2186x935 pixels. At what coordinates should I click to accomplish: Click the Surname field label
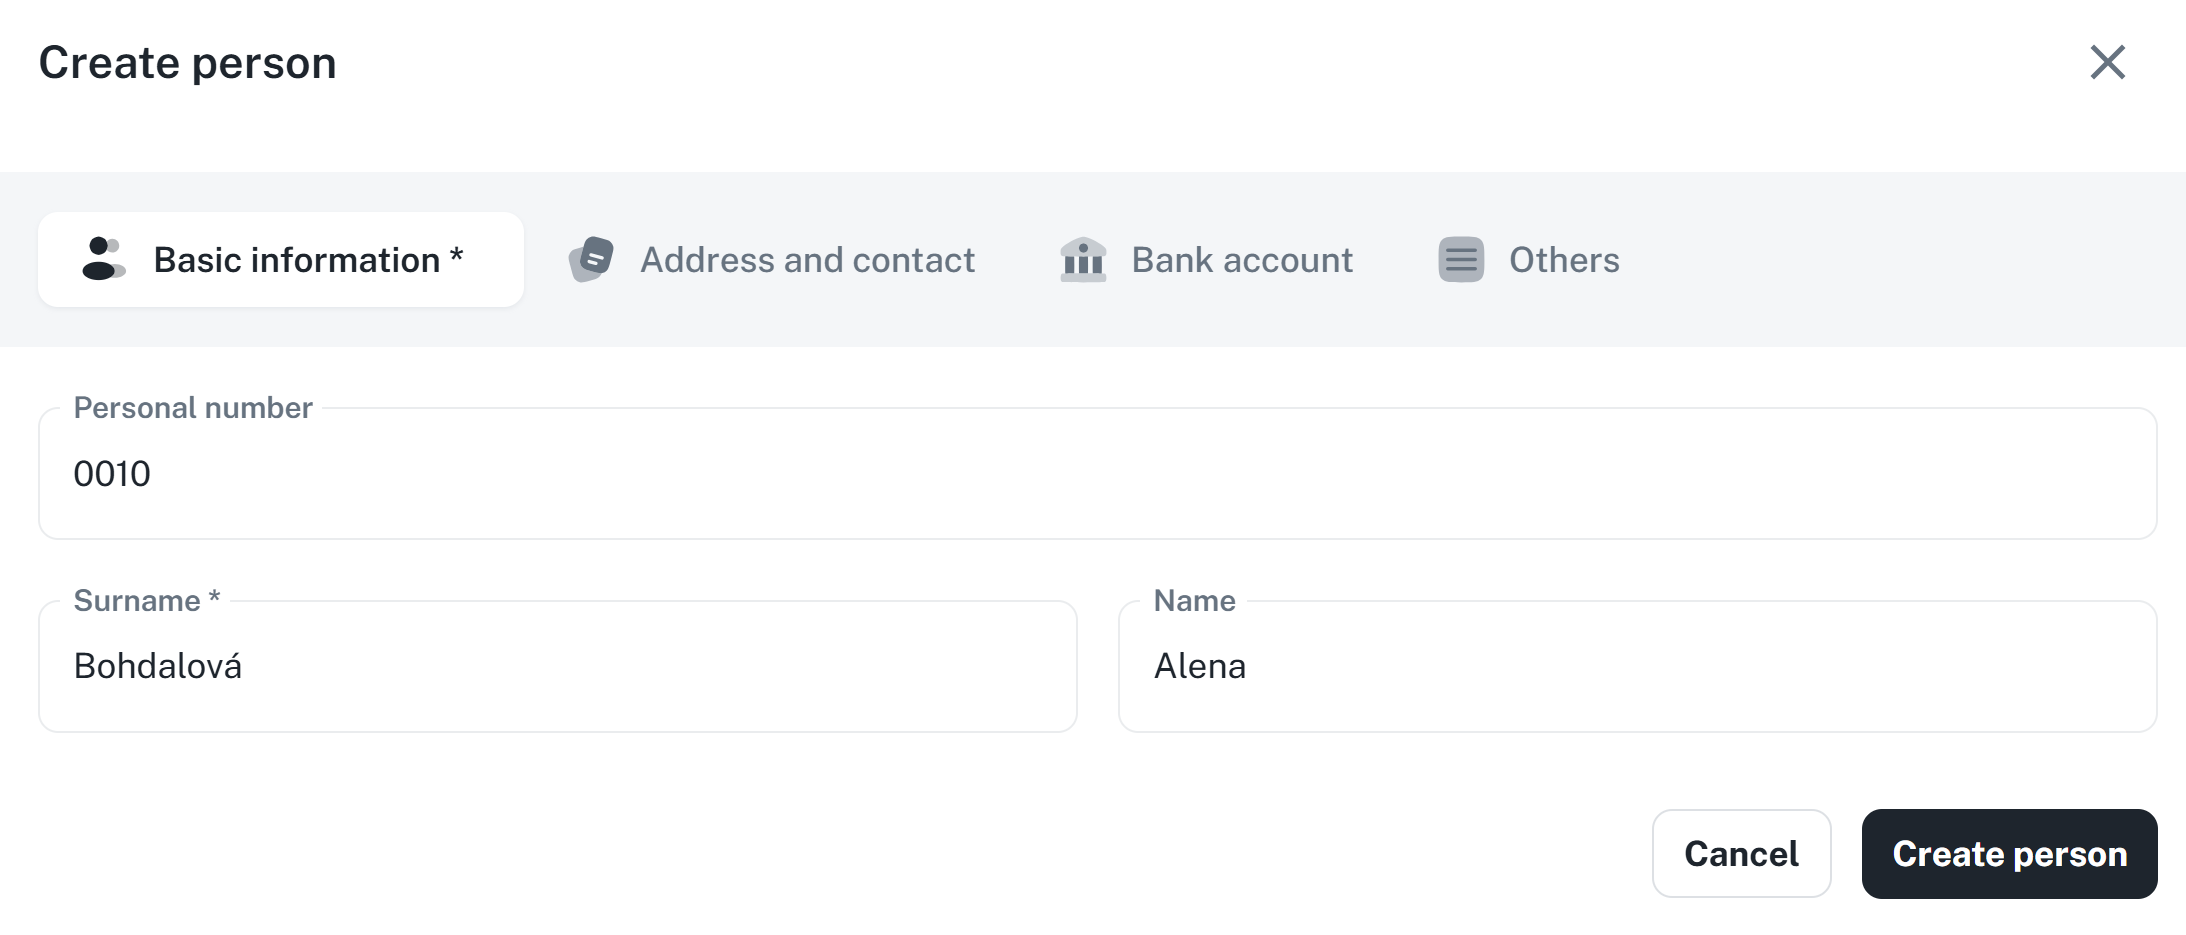[137, 601]
